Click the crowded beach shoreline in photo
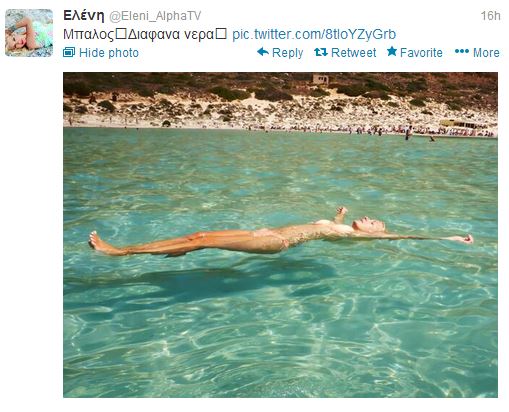 point(281,128)
